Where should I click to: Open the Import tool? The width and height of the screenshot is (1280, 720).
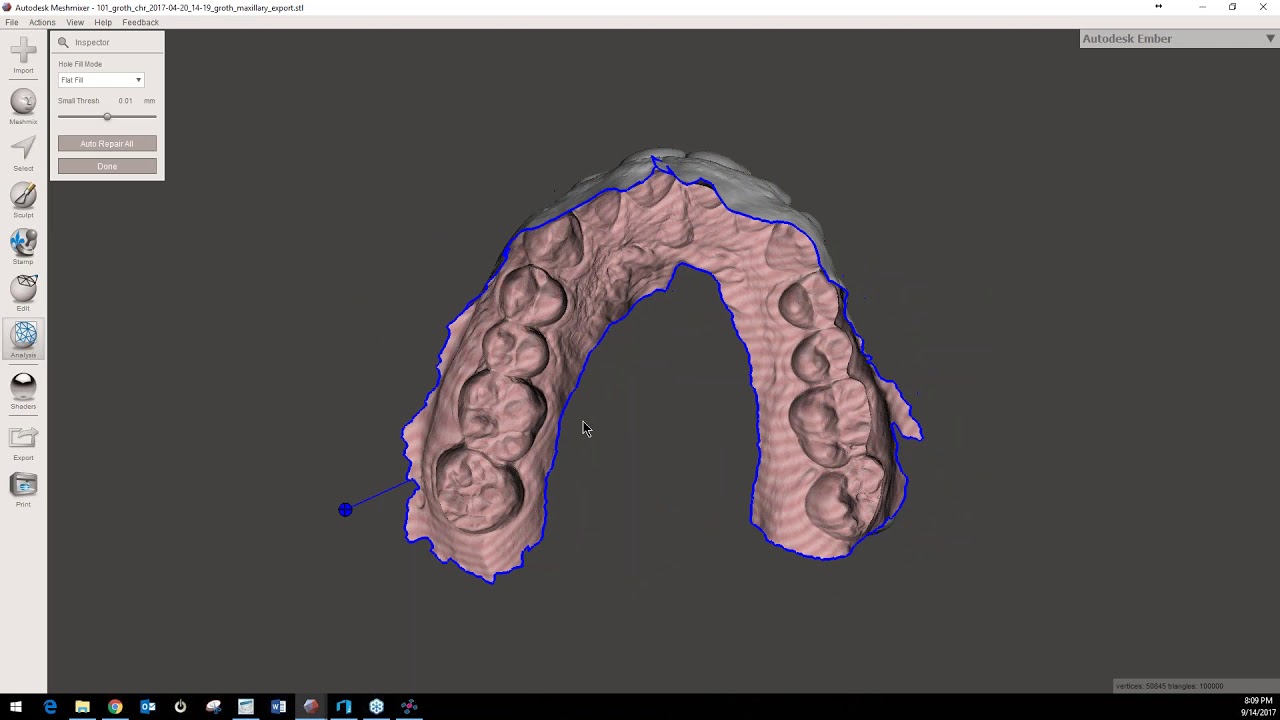point(23,53)
